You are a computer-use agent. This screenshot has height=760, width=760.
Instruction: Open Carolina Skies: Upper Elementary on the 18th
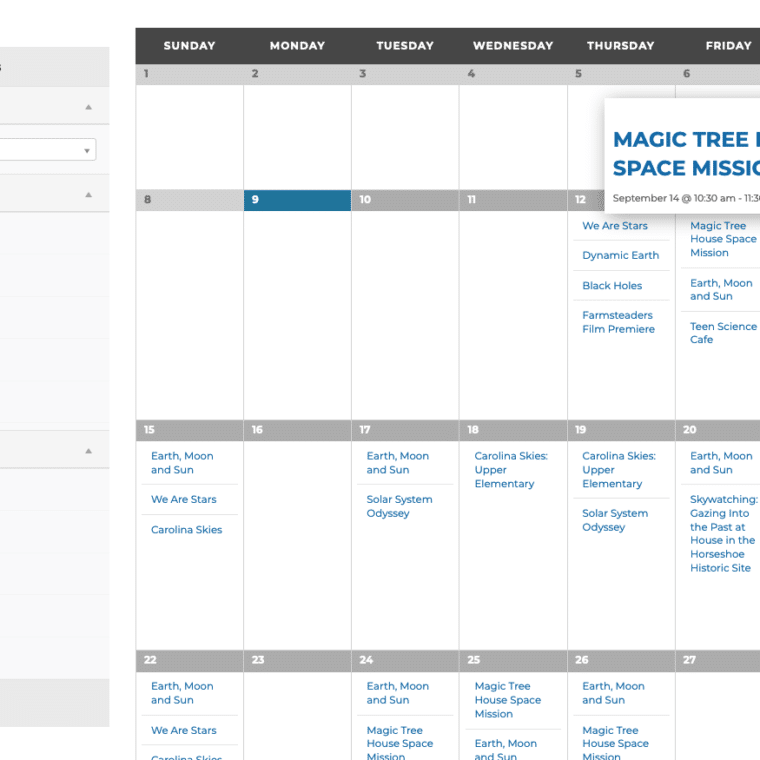click(510, 470)
